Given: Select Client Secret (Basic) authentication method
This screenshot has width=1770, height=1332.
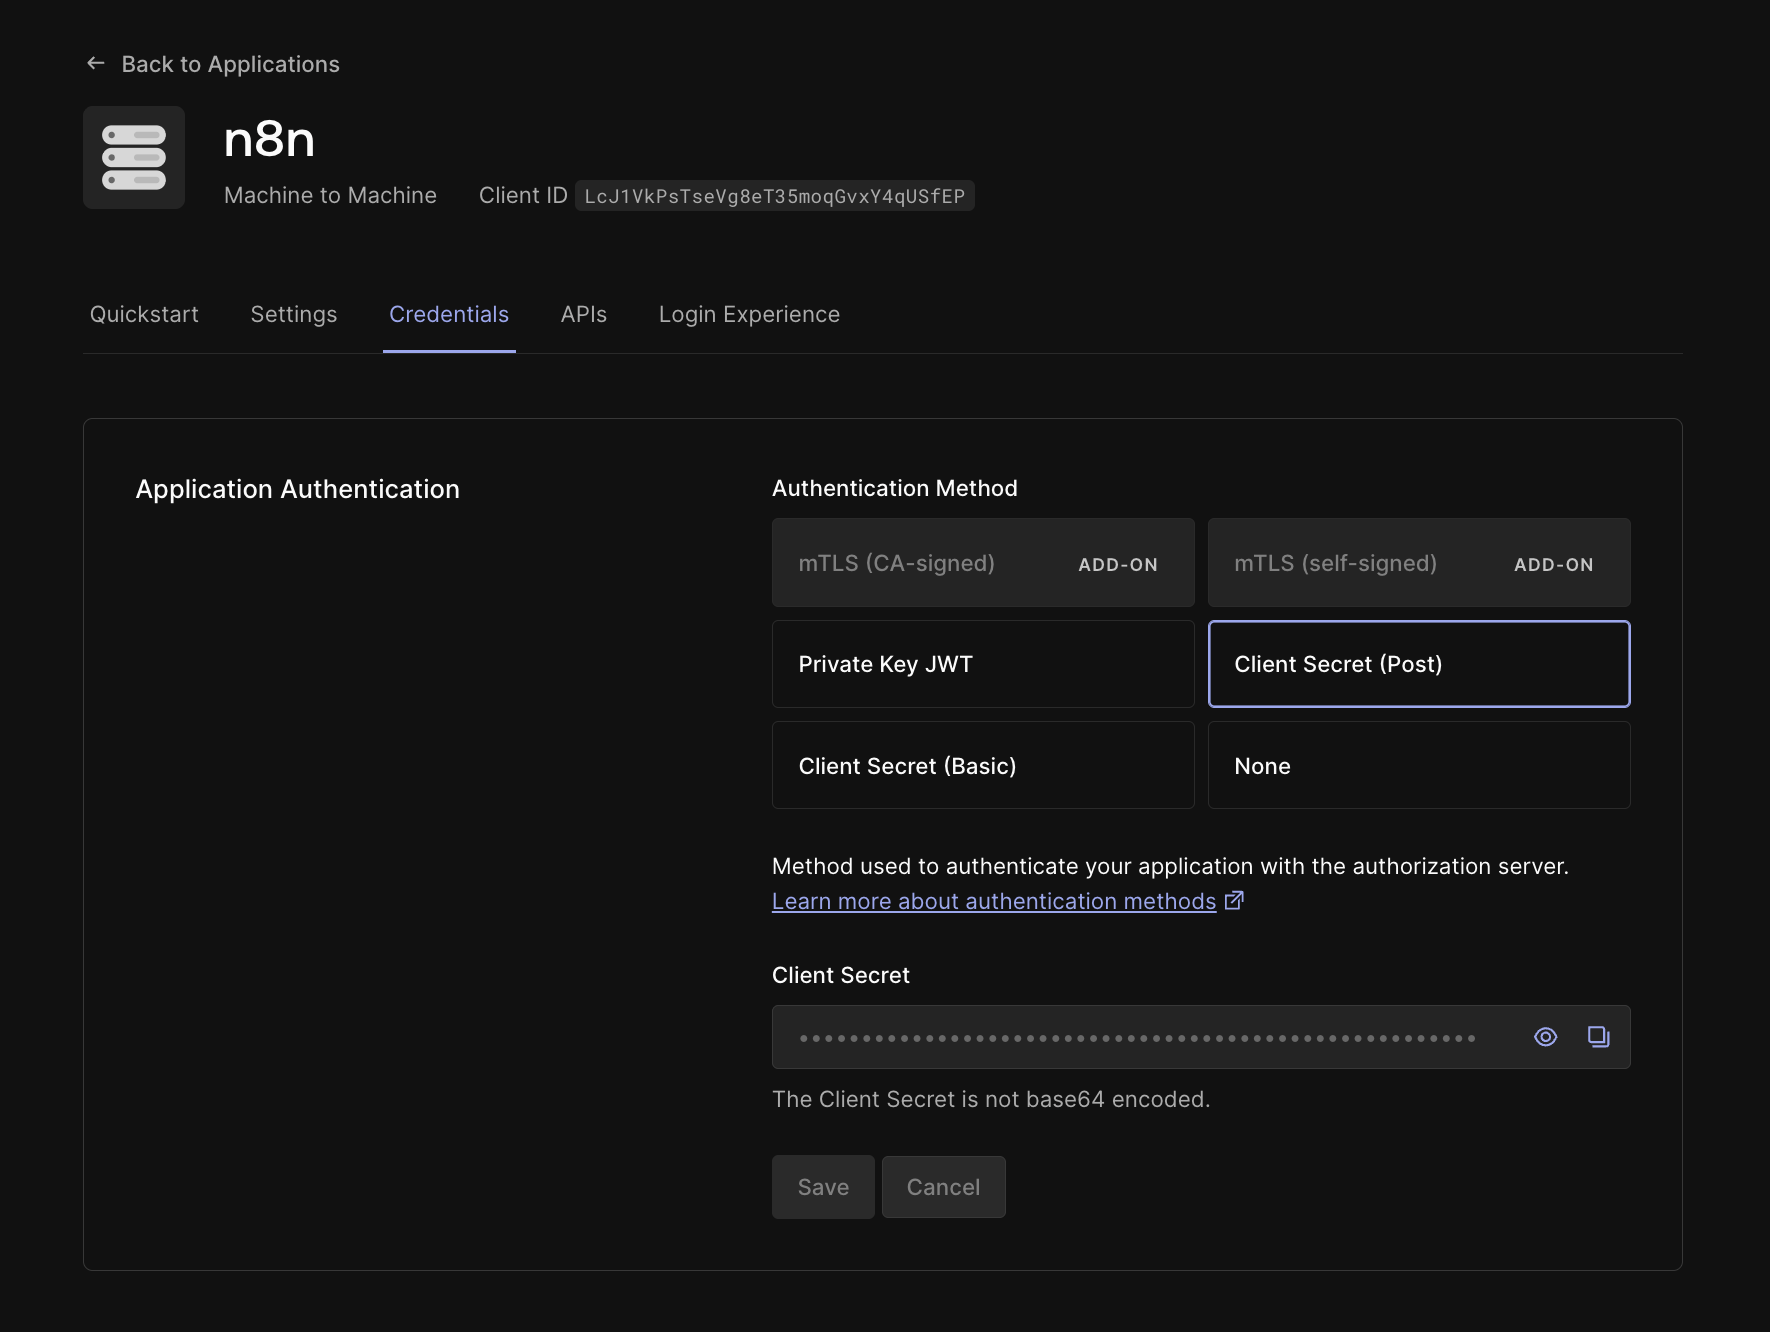Looking at the screenshot, I should click(x=983, y=765).
